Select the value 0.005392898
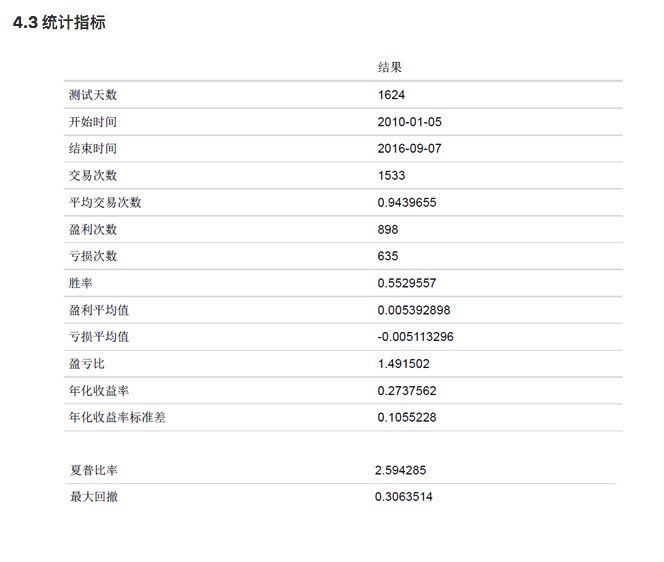 point(414,310)
